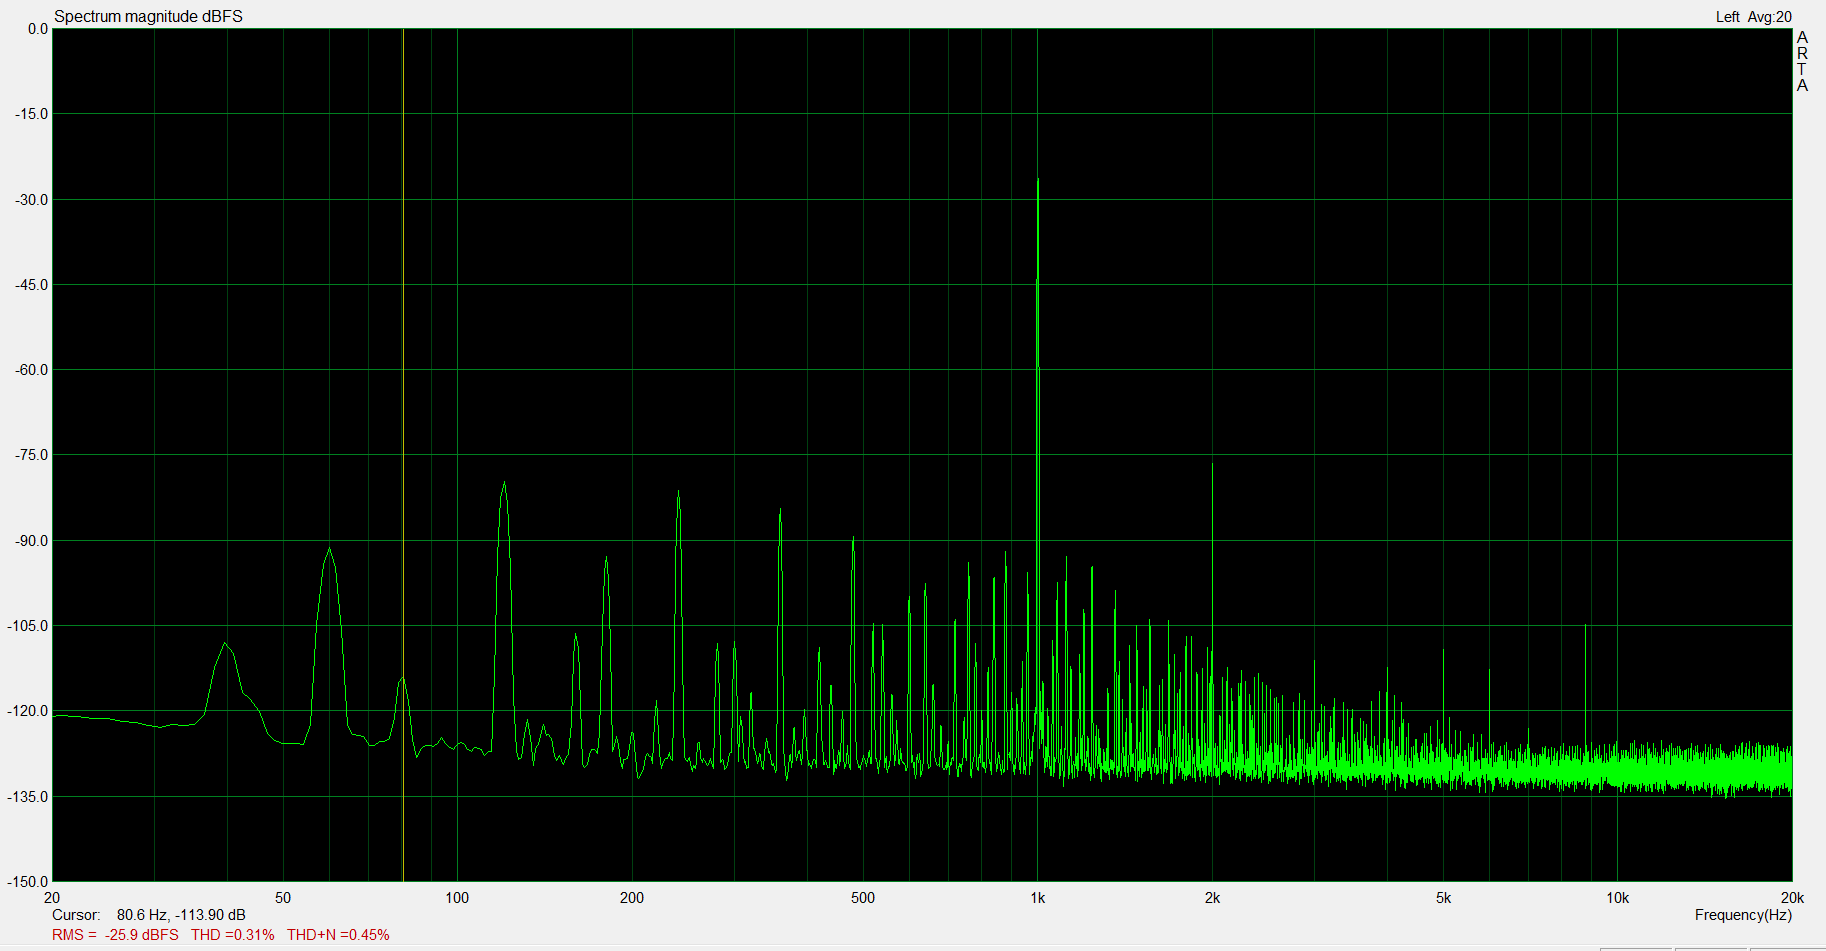Click the 100 label on the frequency axis
Image resolution: width=1826 pixels, height=951 pixels.
(457, 898)
